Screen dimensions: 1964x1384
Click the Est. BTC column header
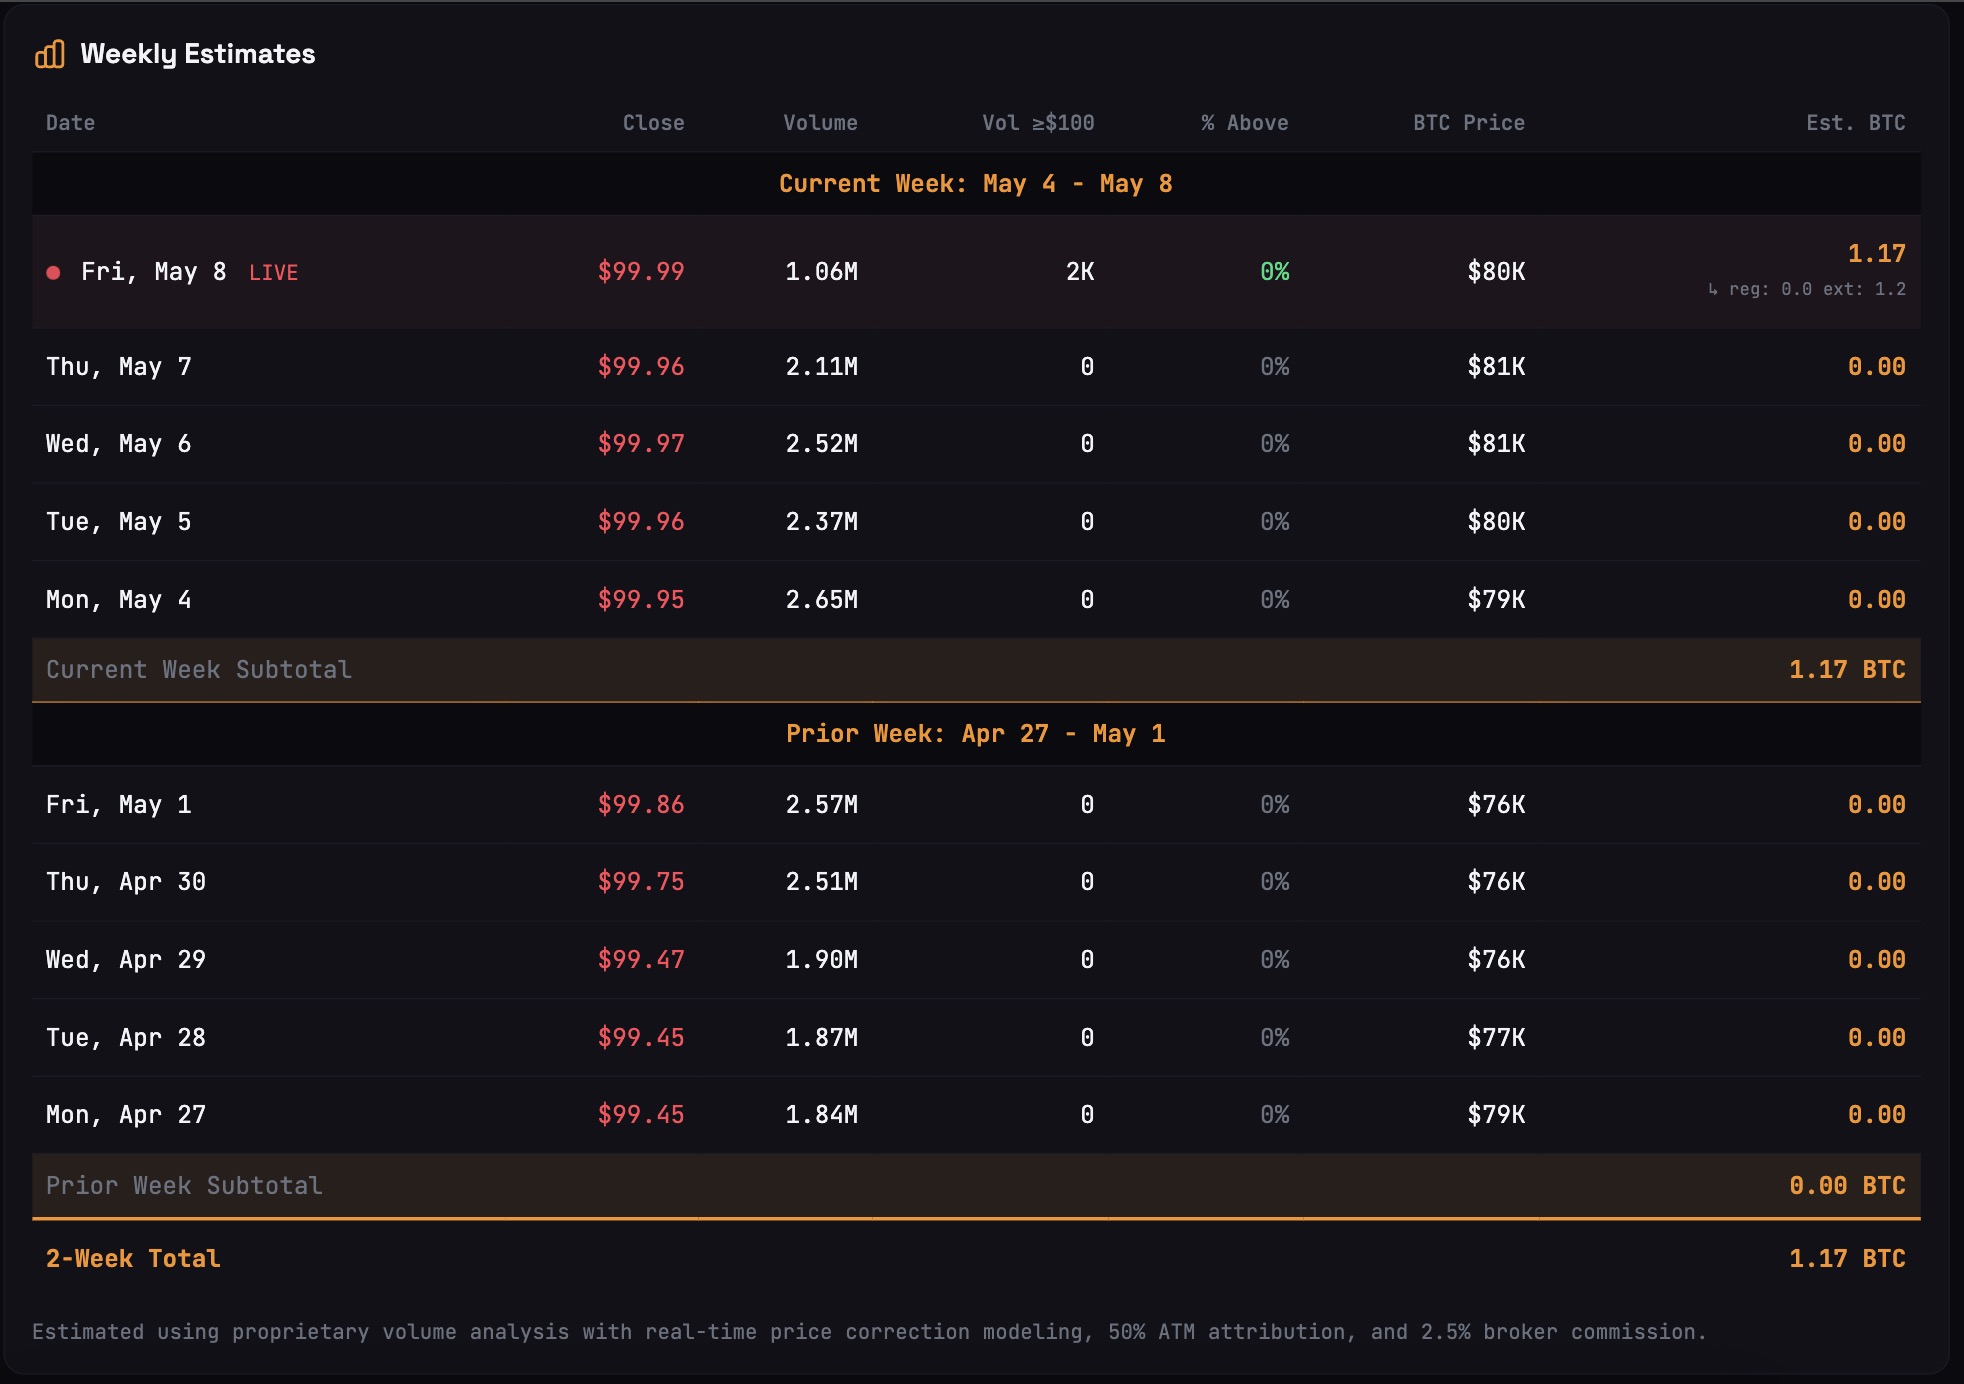1855,123
